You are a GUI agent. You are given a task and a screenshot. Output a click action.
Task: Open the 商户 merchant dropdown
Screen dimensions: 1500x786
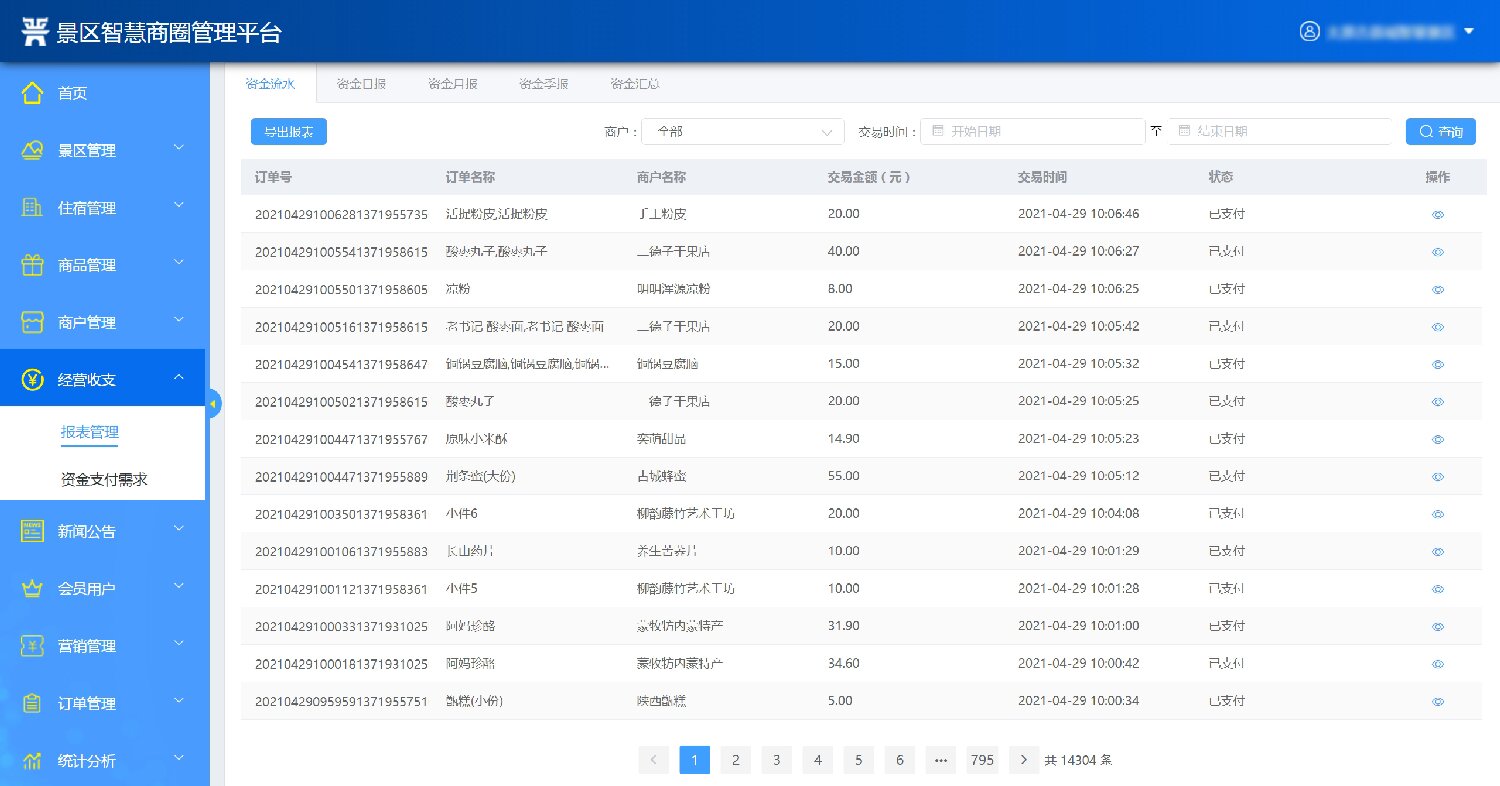pos(743,132)
